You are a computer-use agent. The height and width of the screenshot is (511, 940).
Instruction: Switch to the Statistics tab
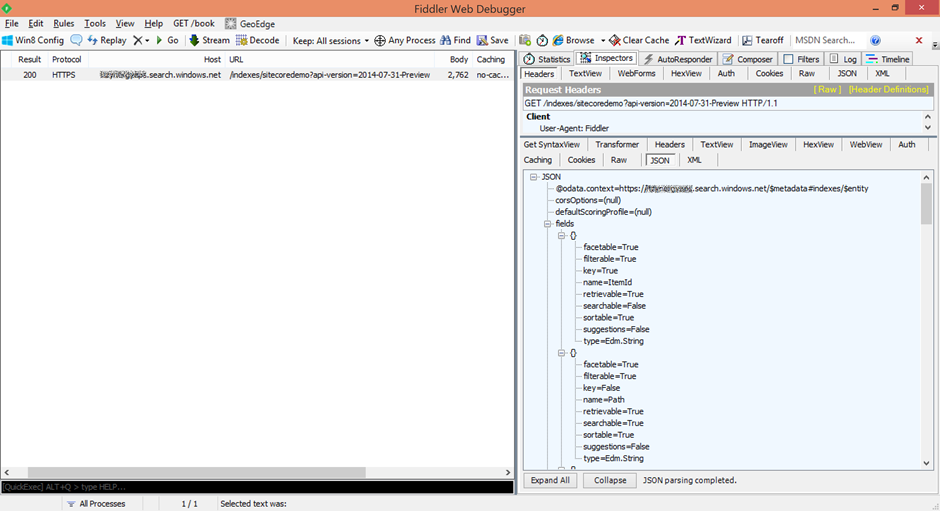click(x=546, y=59)
